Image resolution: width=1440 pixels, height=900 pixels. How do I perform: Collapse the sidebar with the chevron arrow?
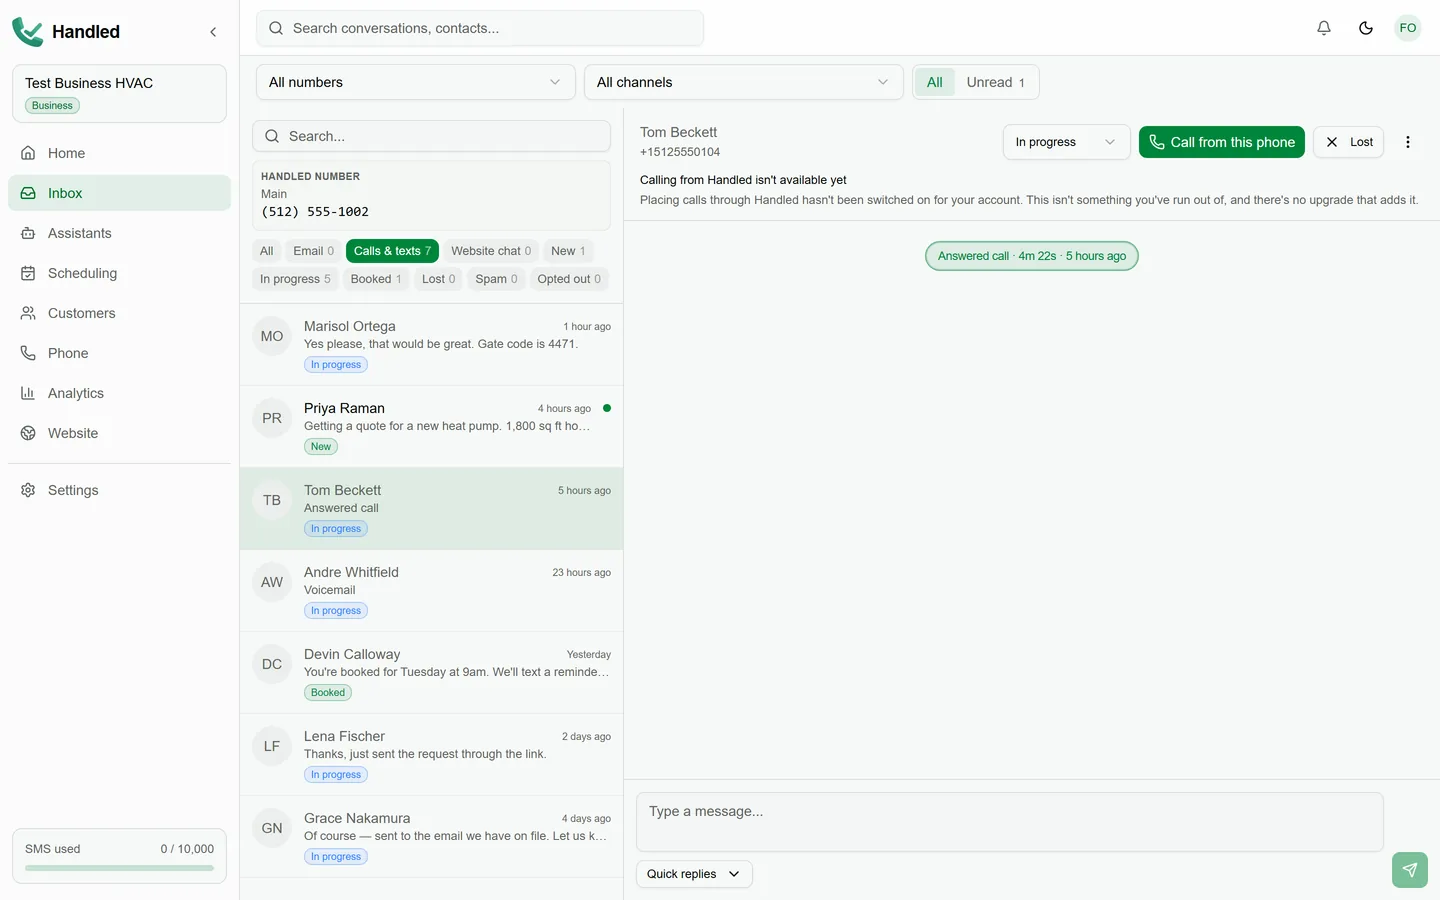click(213, 32)
